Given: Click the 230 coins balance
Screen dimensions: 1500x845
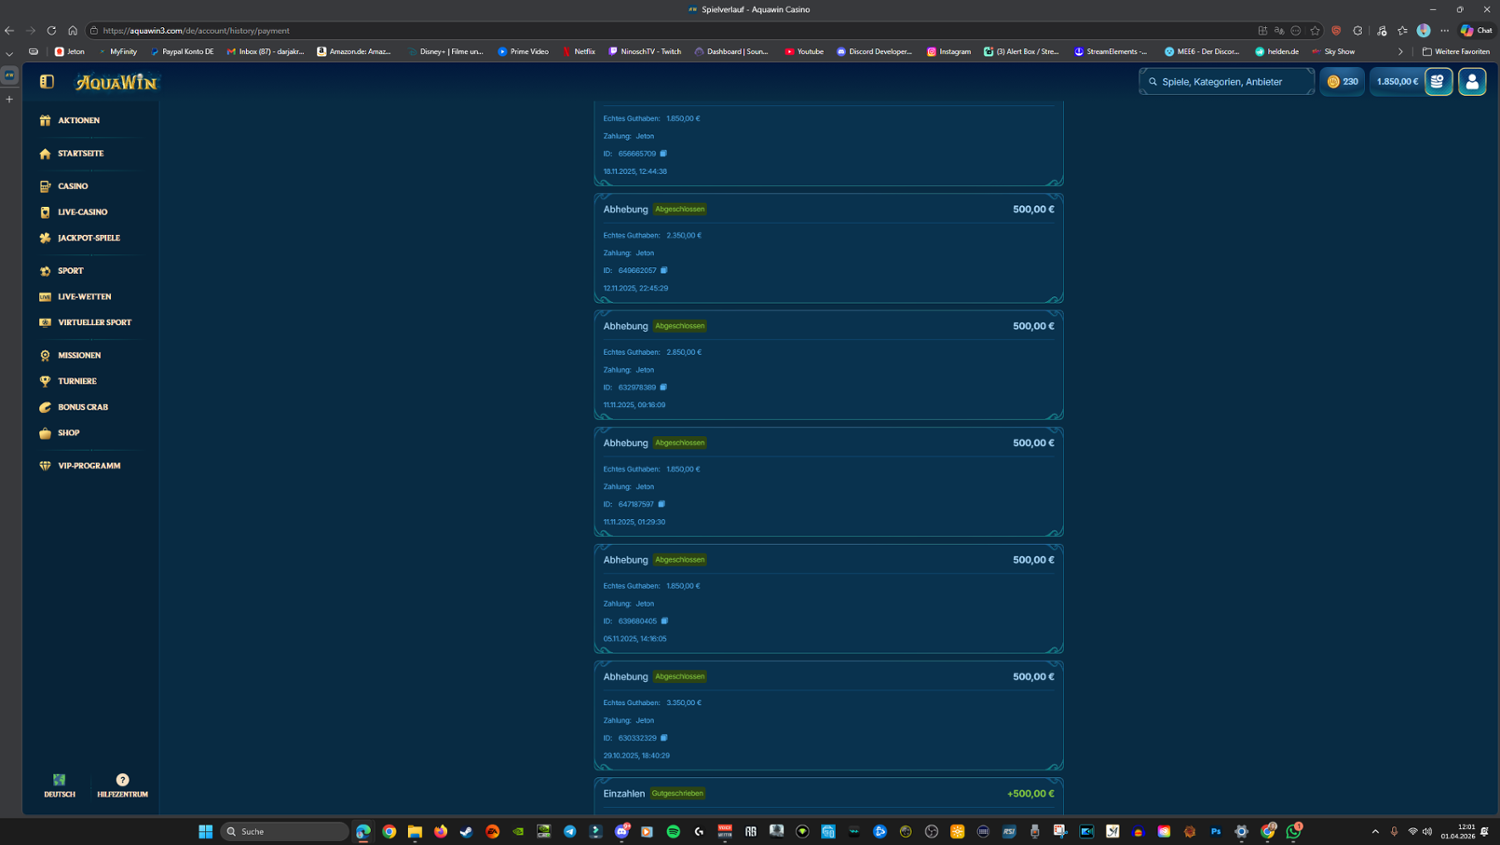Looking at the screenshot, I should point(1342,82).
